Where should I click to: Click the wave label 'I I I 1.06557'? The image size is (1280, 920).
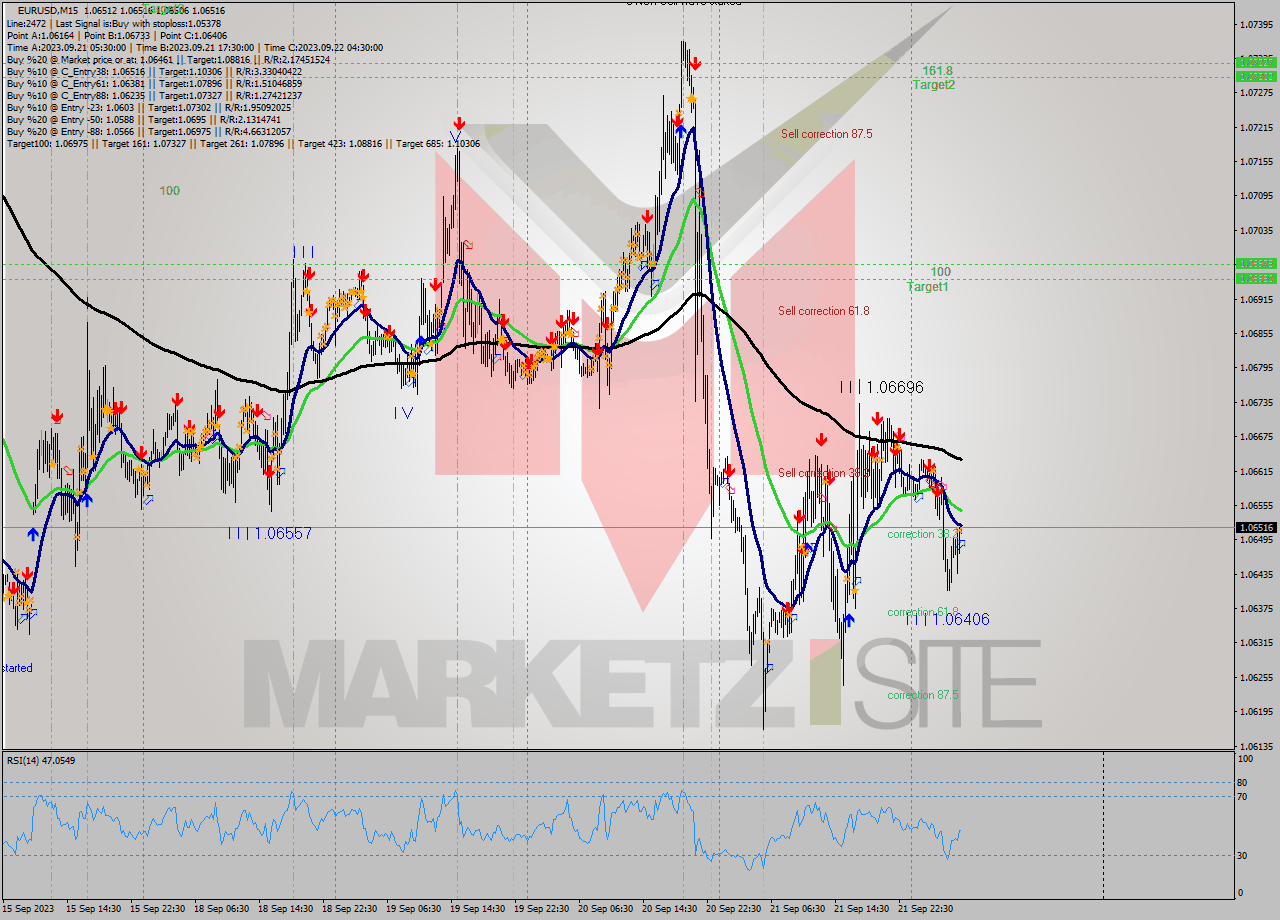269,534
